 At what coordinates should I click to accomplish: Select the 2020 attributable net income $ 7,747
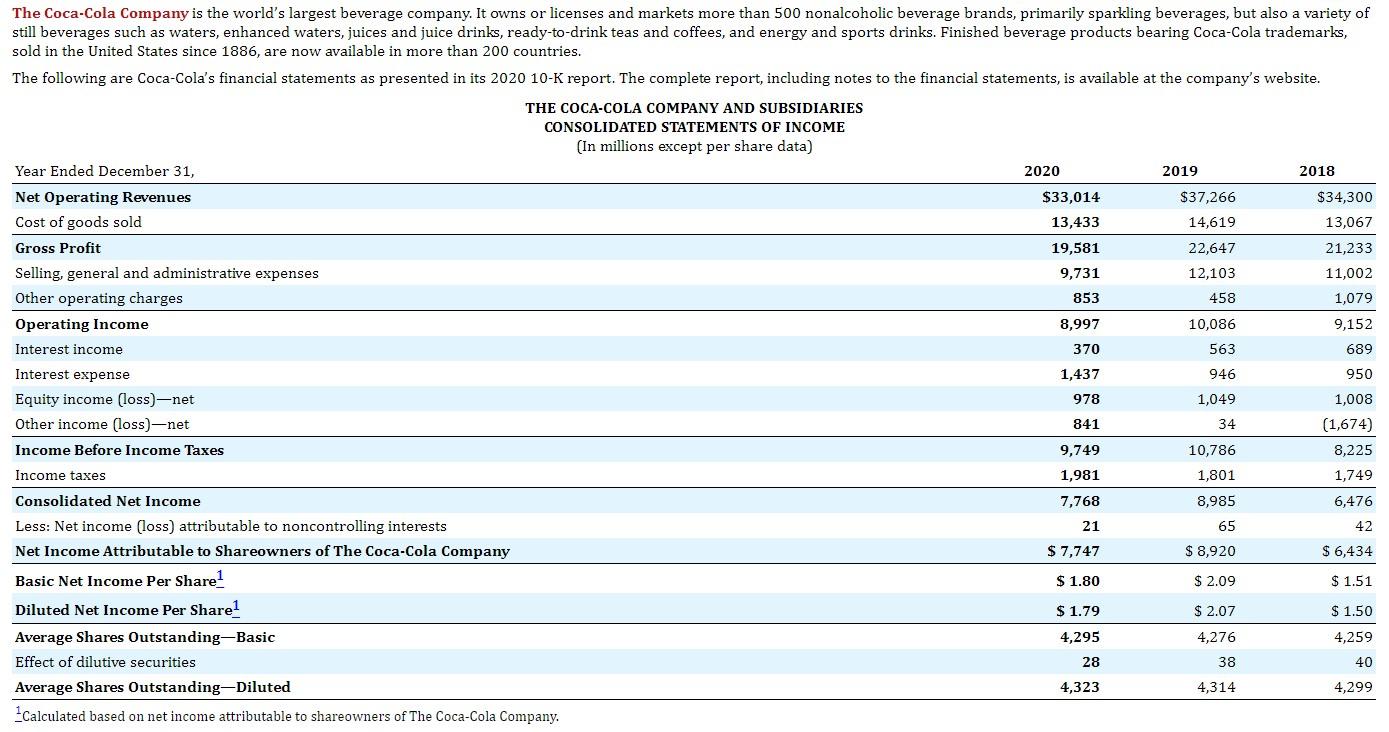click(1074, 551)
